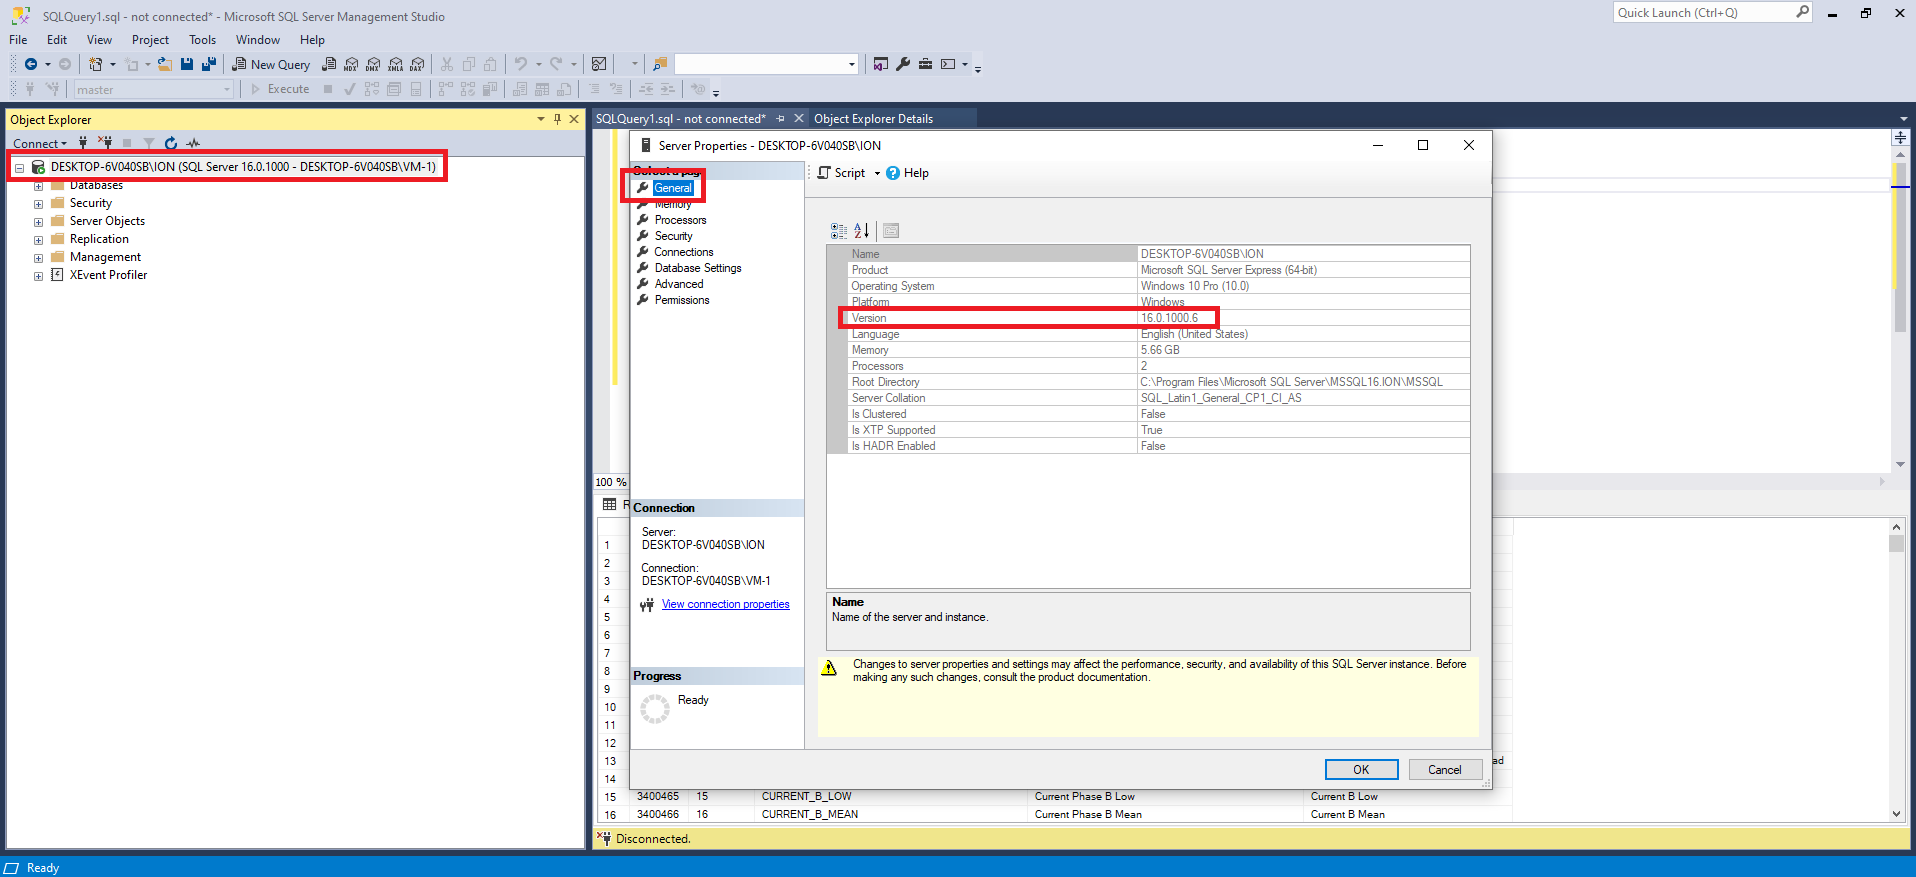Click the Save All icon
This screenshot has height=877, width=1916.
[x=209, y=64]
